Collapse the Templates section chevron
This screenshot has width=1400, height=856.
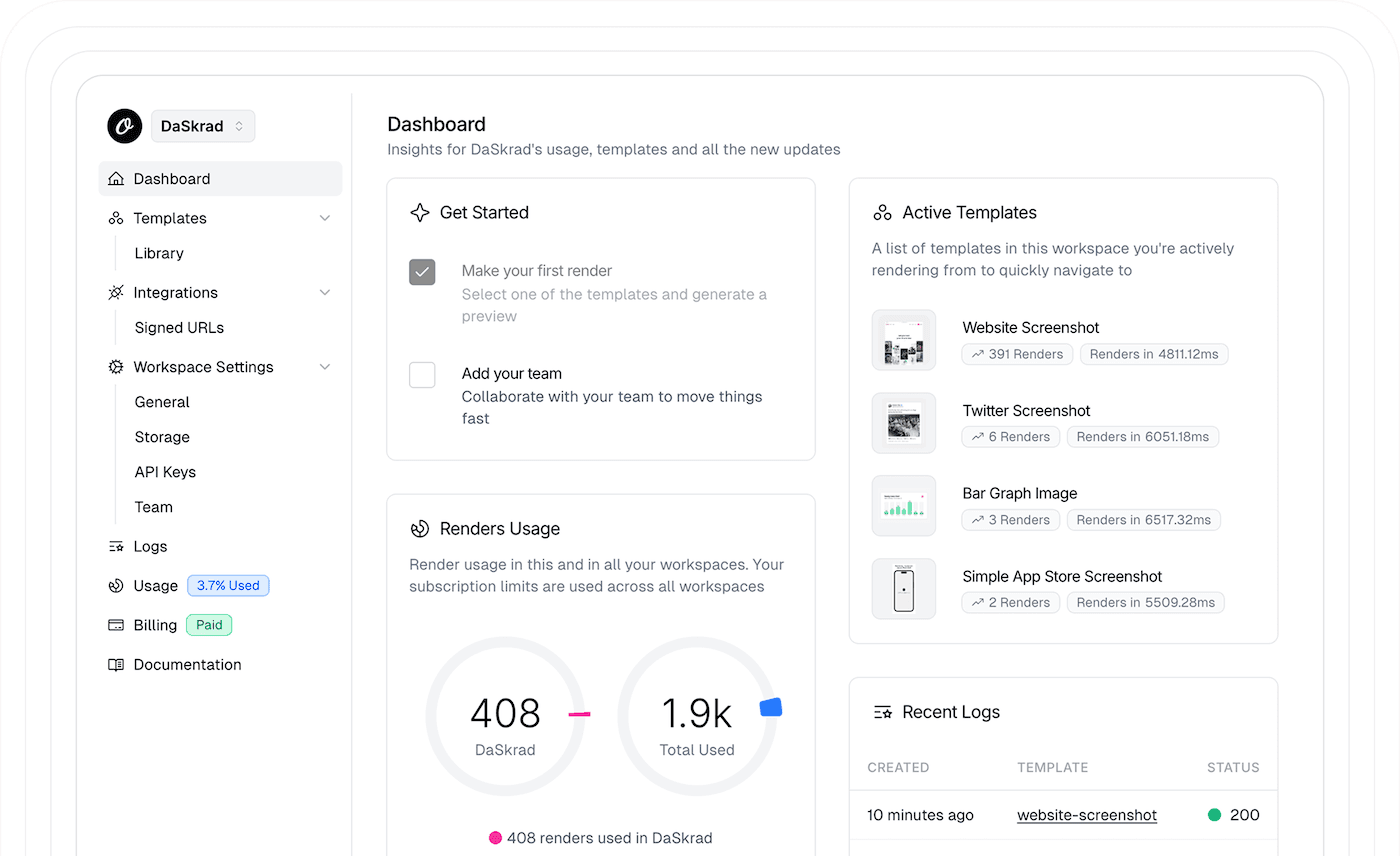[x=324, y=218]
